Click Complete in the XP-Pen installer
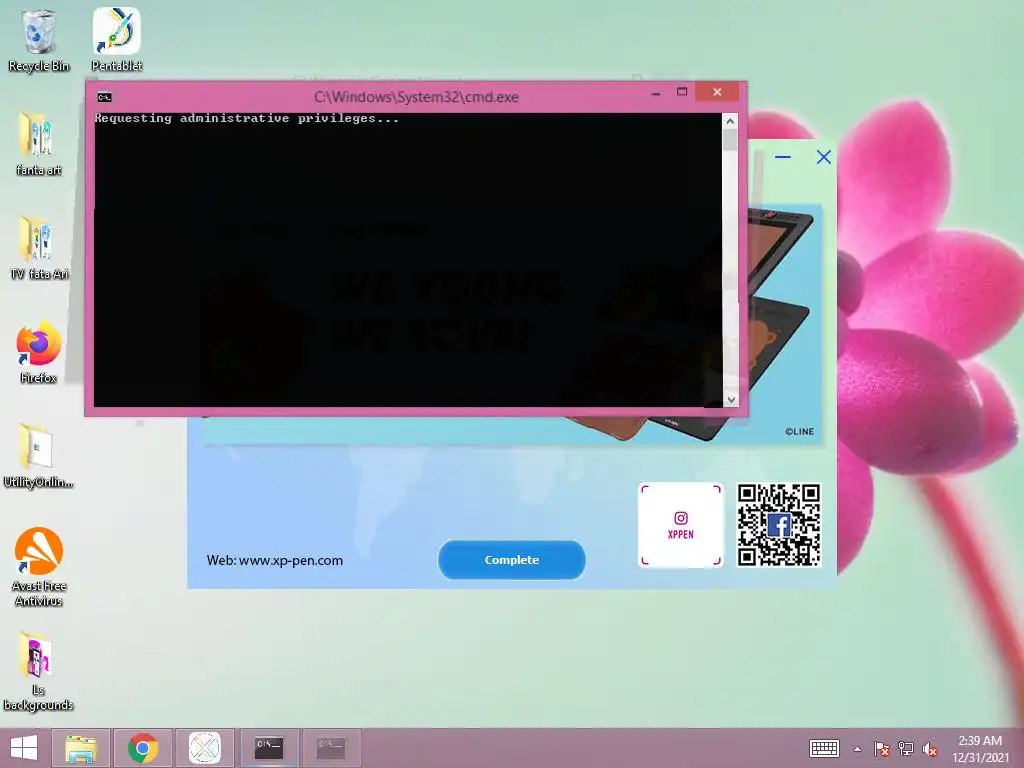Image resolution: width=1024 pixels, height=768 pixels. 511,560
